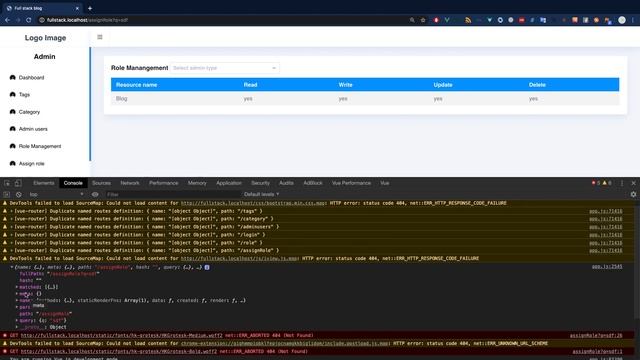
Task: Click the browser back arrow
Action: (7, 20)
